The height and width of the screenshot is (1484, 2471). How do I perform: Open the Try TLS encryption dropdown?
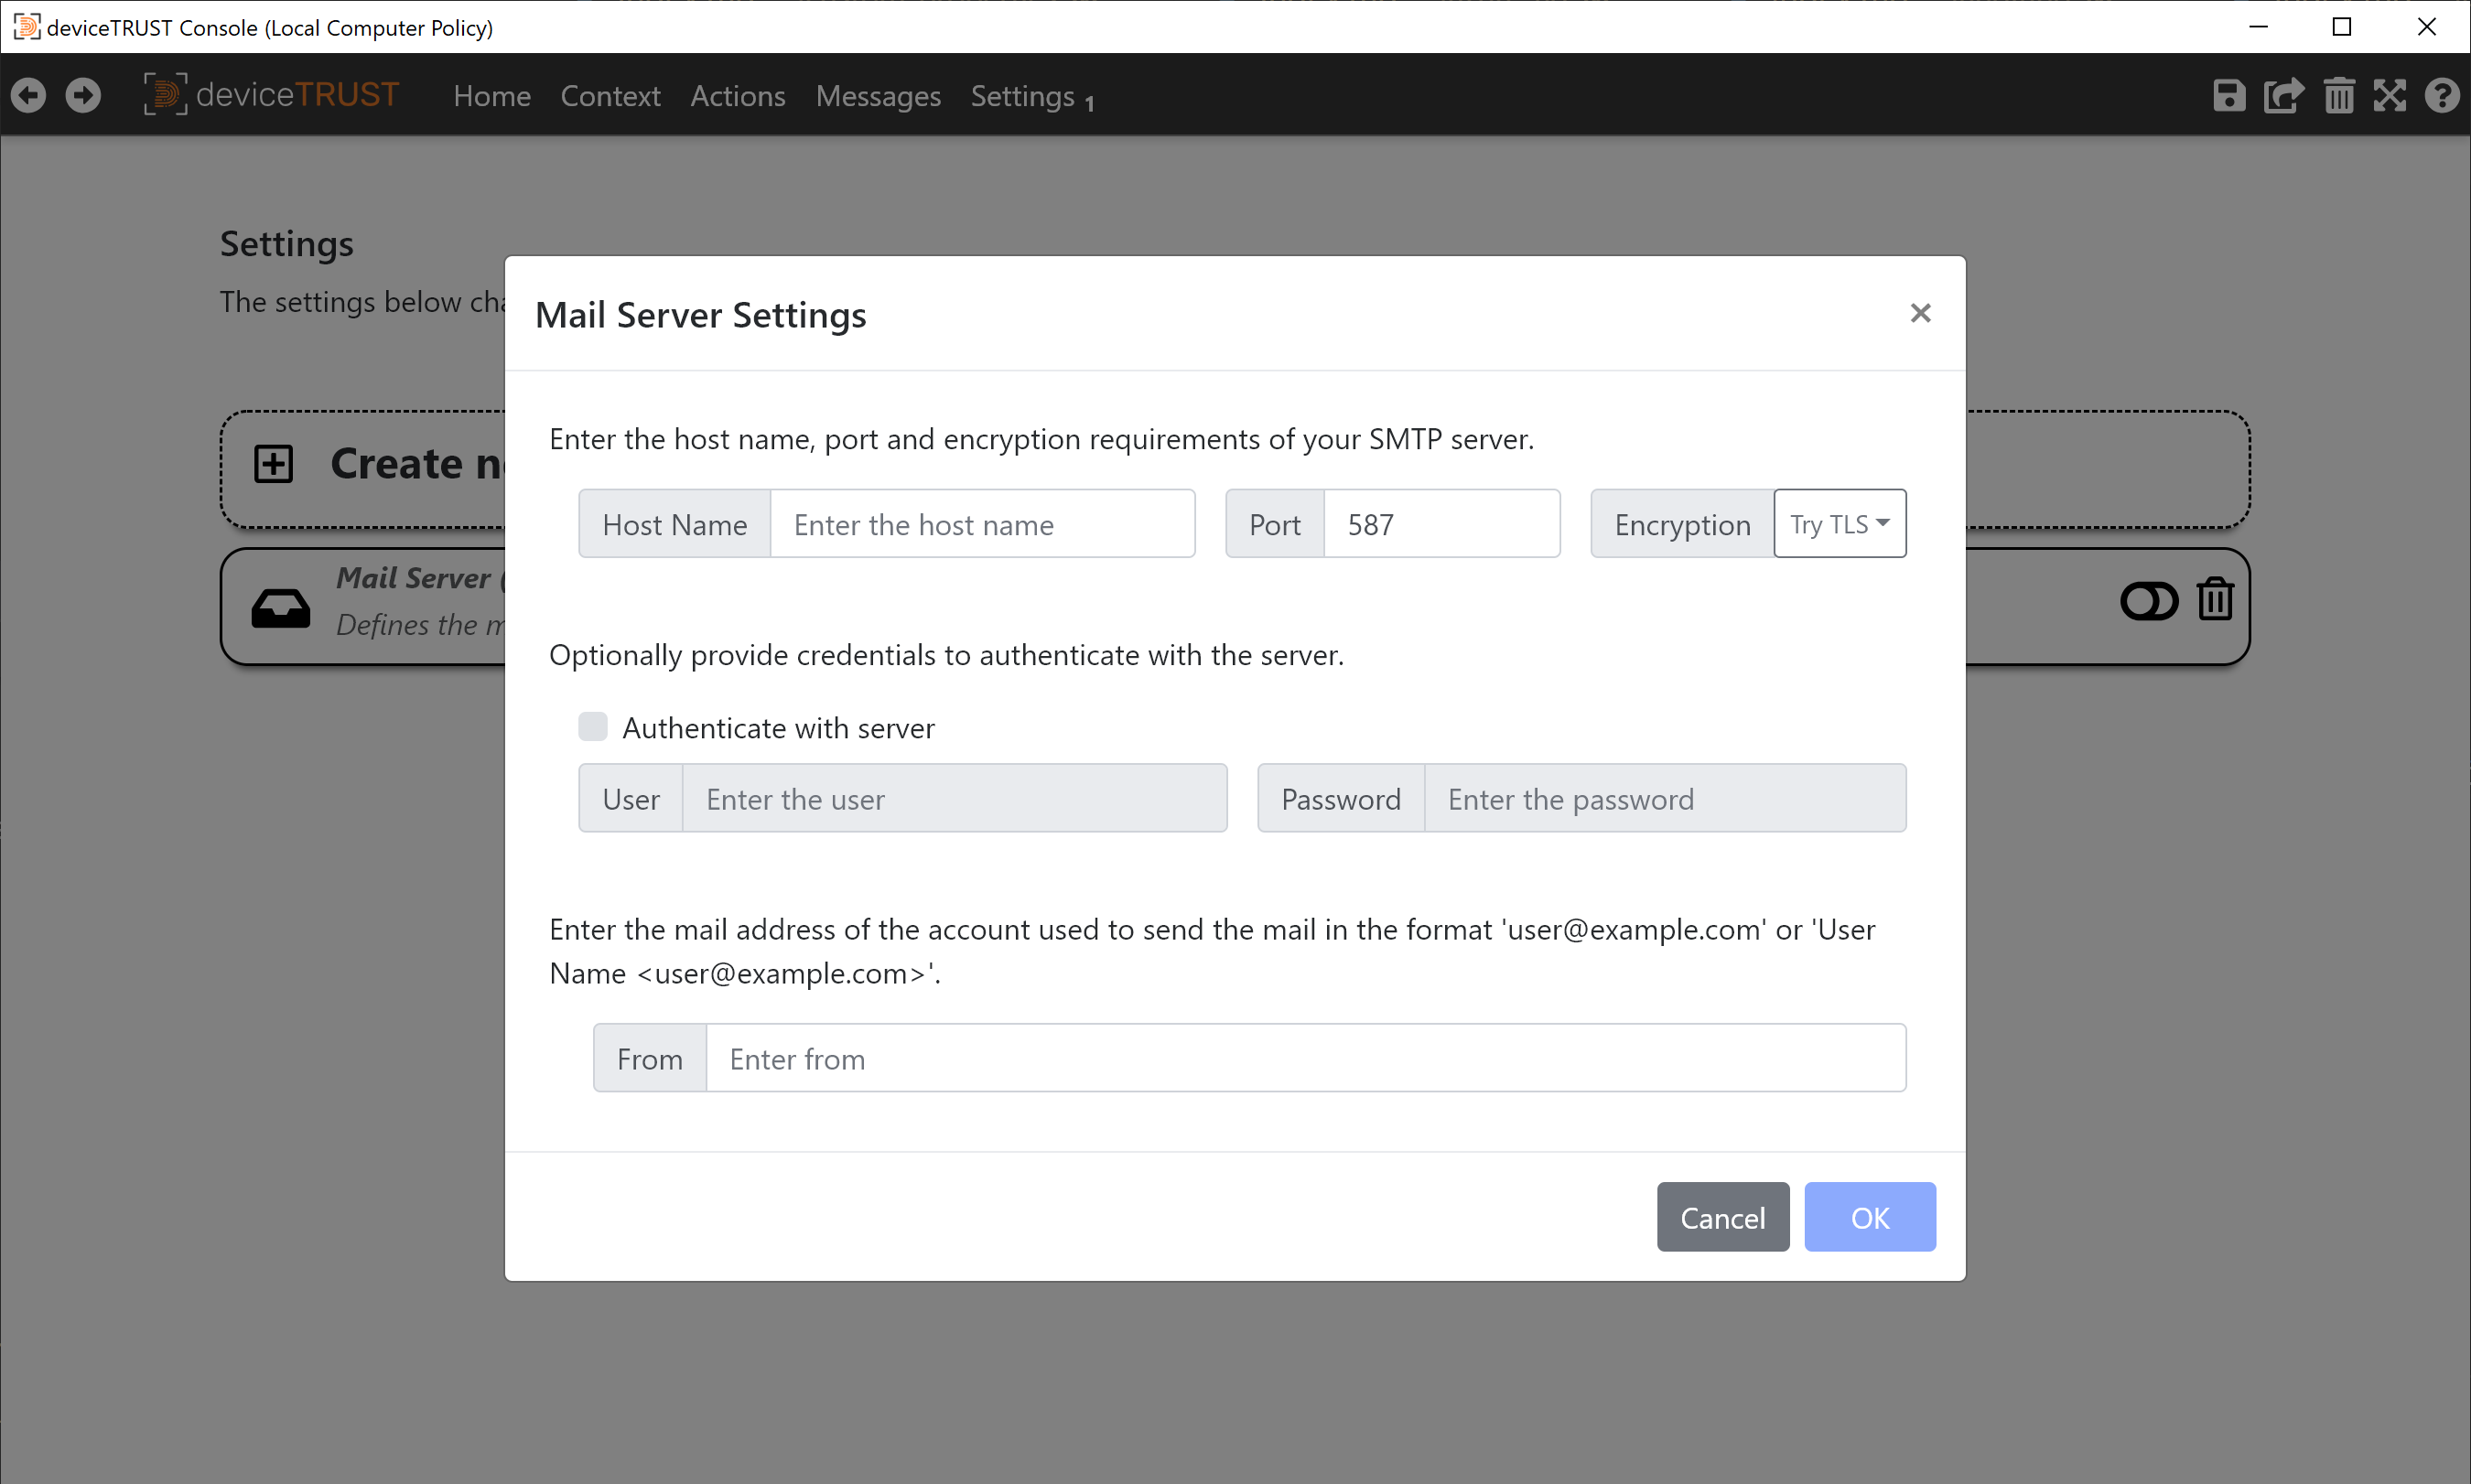pos(1839,523)
